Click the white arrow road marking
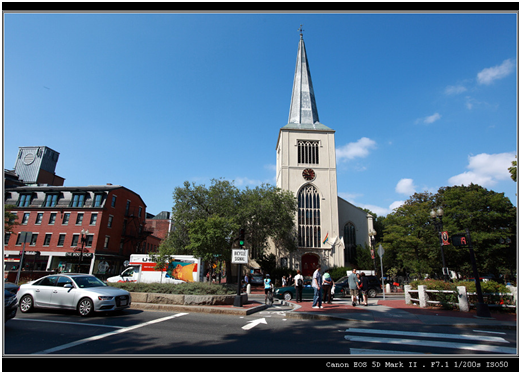The height and width of the screenshot is (374, 521). point(254,323)
